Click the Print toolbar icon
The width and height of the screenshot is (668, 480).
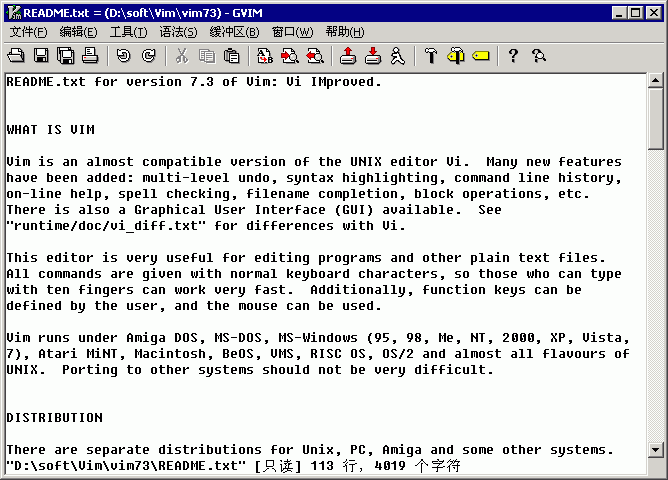click(x=90, y=56)
